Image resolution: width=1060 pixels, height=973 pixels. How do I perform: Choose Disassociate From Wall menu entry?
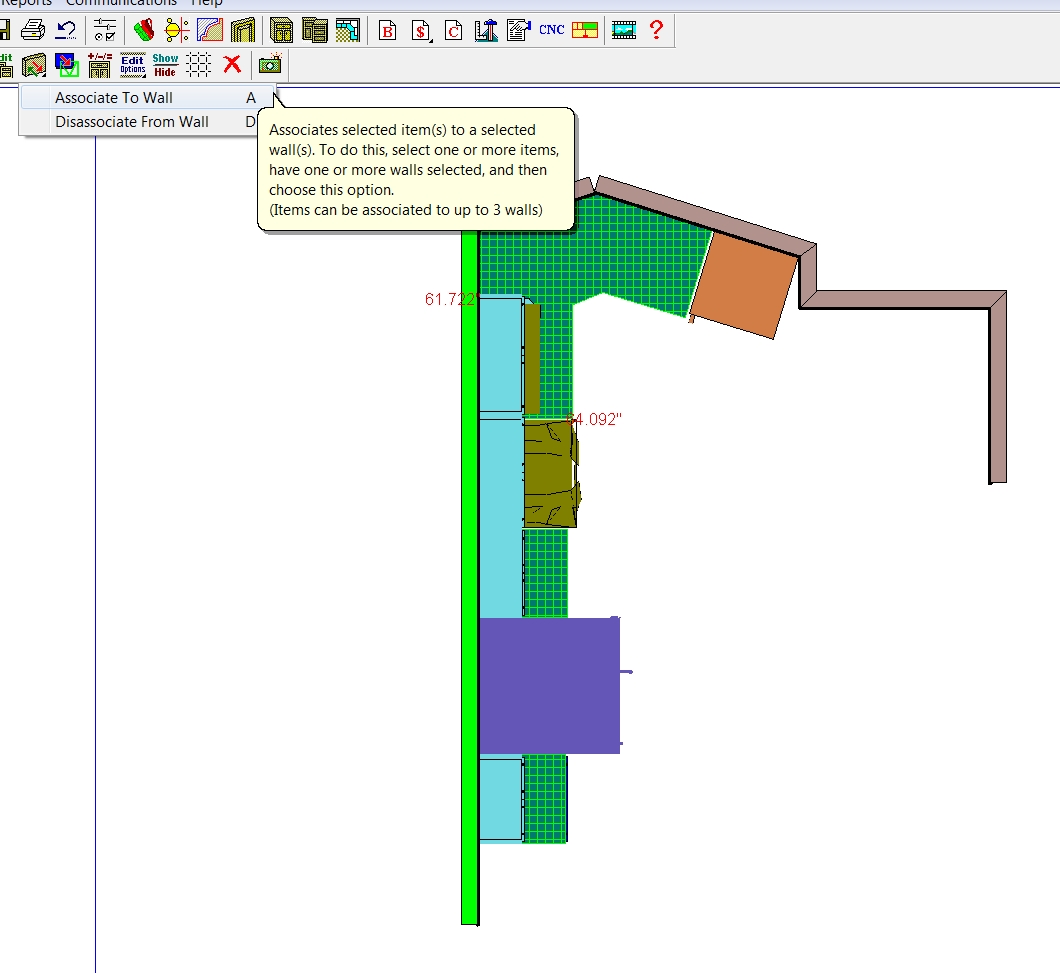tap(132, 122)
